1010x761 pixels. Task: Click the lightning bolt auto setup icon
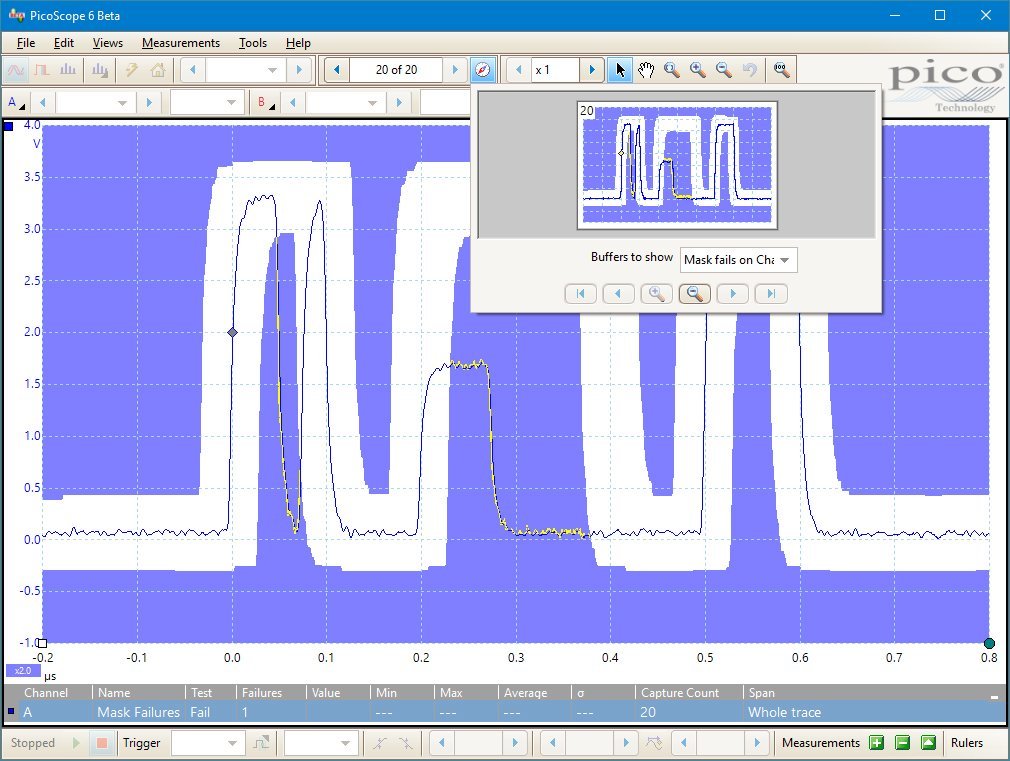132,70
